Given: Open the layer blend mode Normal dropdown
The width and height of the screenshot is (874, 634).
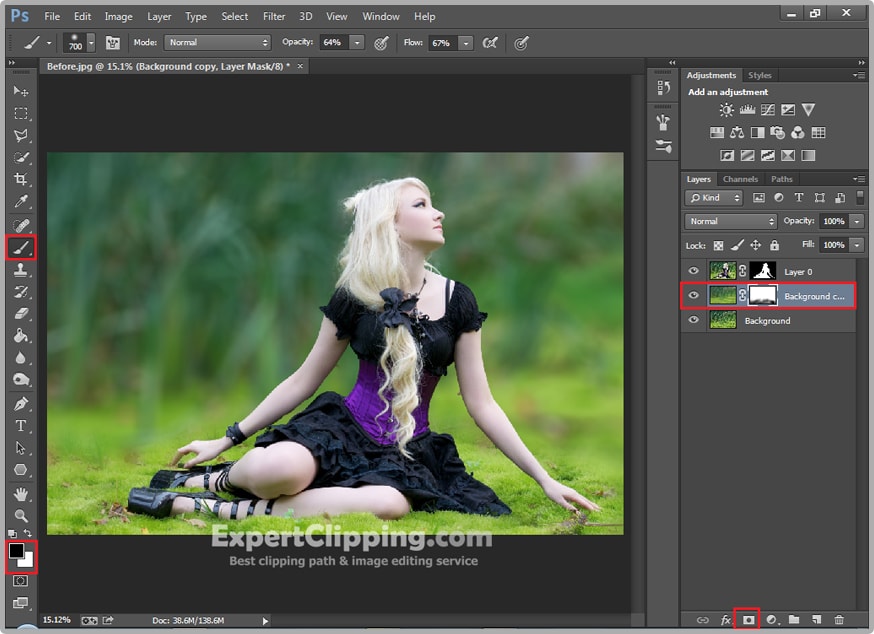Looking at the screenshot, I should coord(731,221).
